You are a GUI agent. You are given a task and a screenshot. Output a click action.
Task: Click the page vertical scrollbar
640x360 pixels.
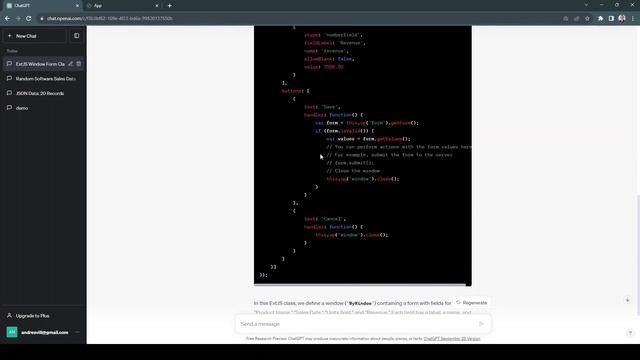pyautogui.click(x=638, y=255)
